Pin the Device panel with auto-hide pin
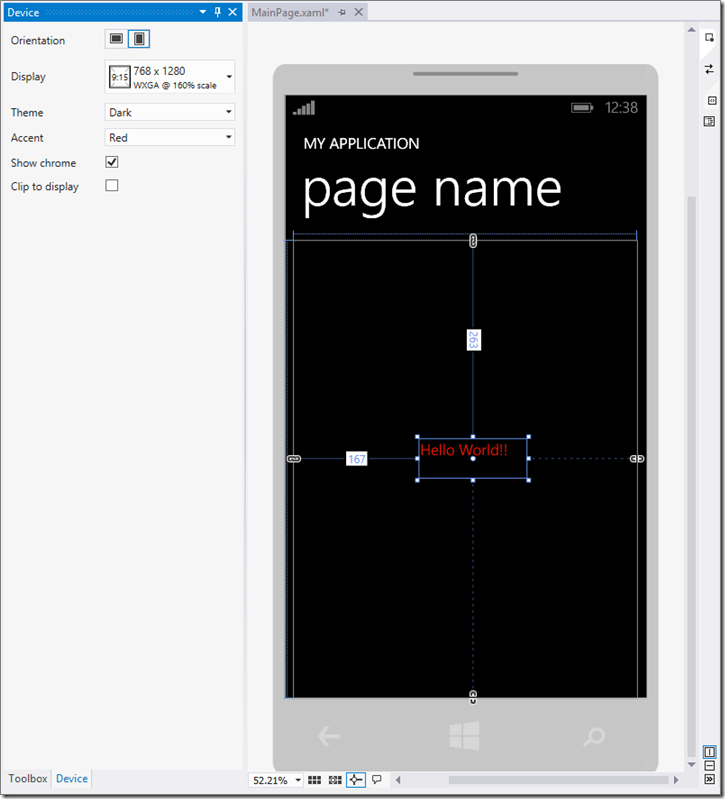This screenshot has height=799, width=725. [x=218, y=12]
